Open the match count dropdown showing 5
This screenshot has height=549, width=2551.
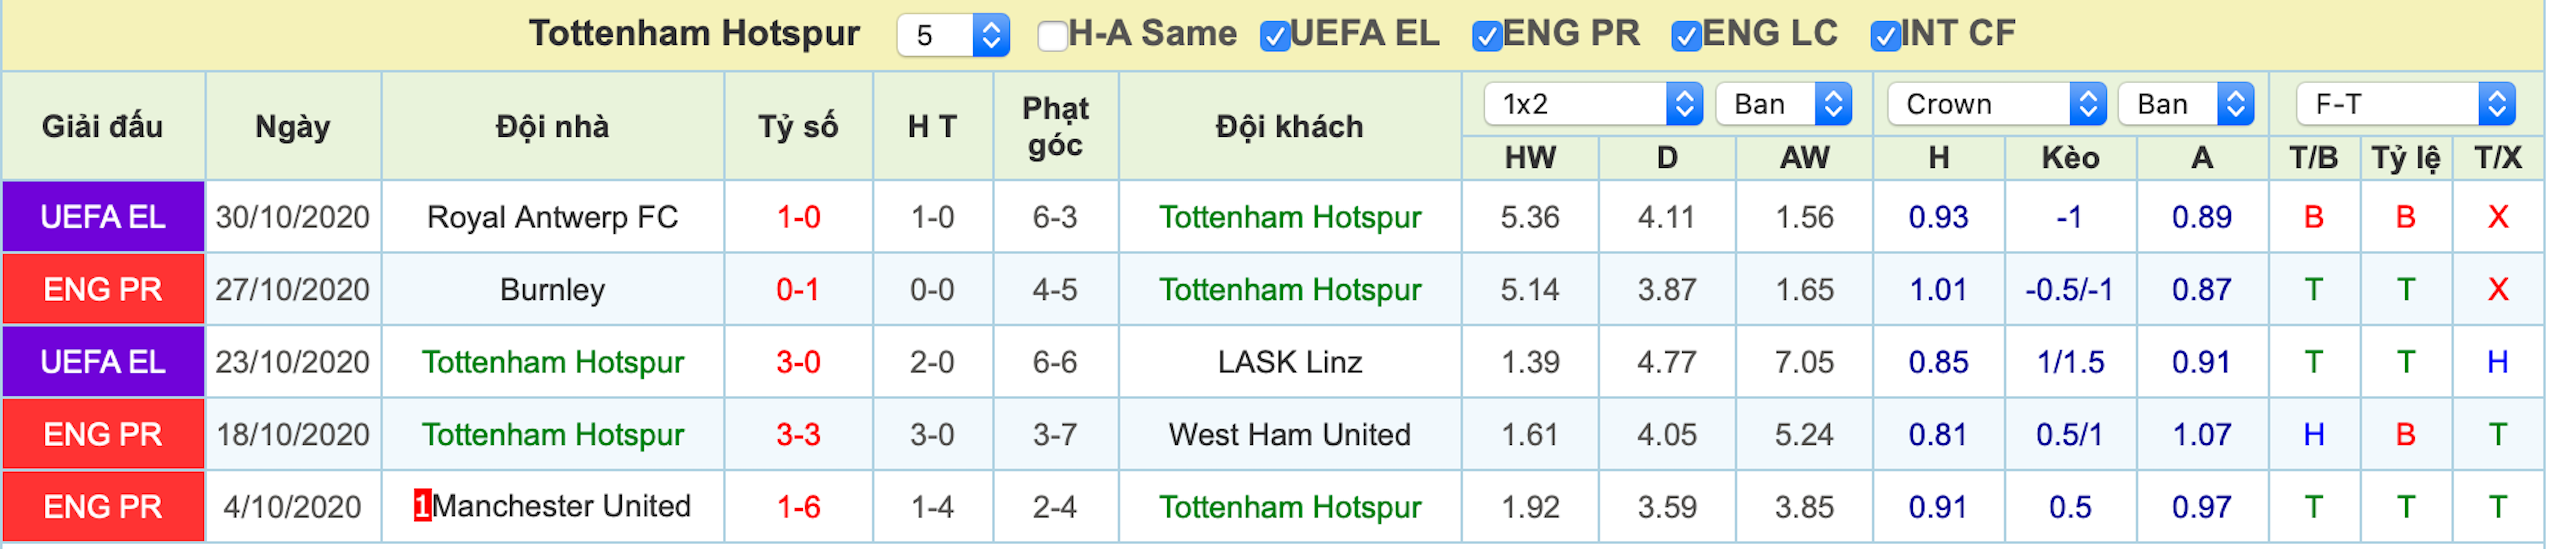953,35
